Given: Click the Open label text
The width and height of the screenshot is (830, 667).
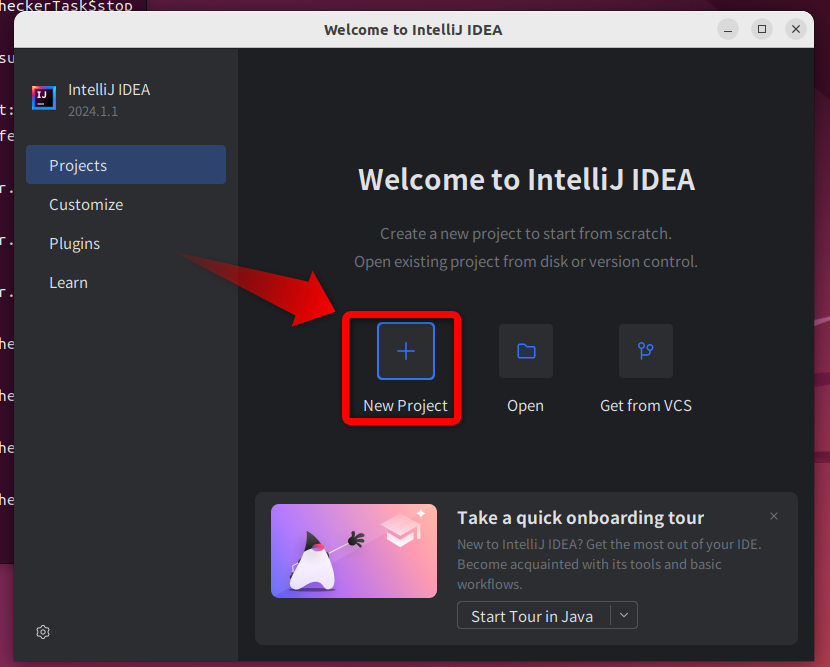Looking at the screenshot, I should click(x=526, y=405).
